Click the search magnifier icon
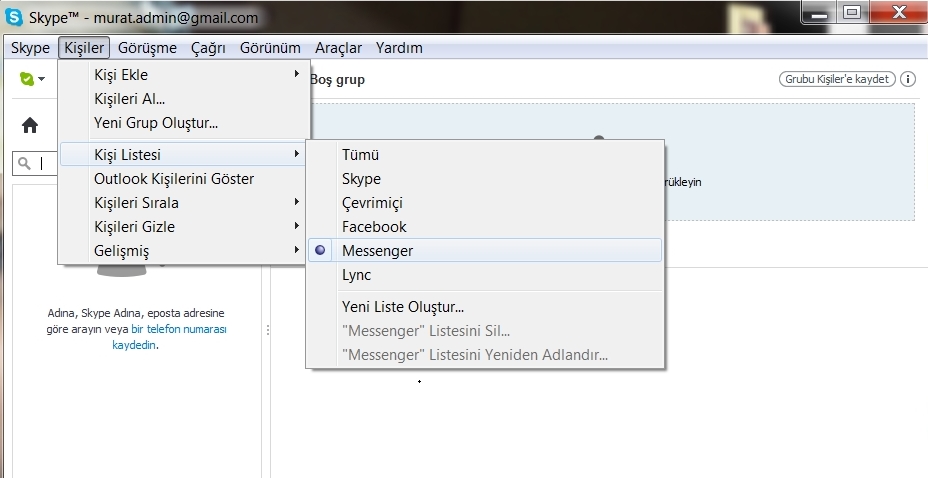928x478 pixels. tap(24, 163)
